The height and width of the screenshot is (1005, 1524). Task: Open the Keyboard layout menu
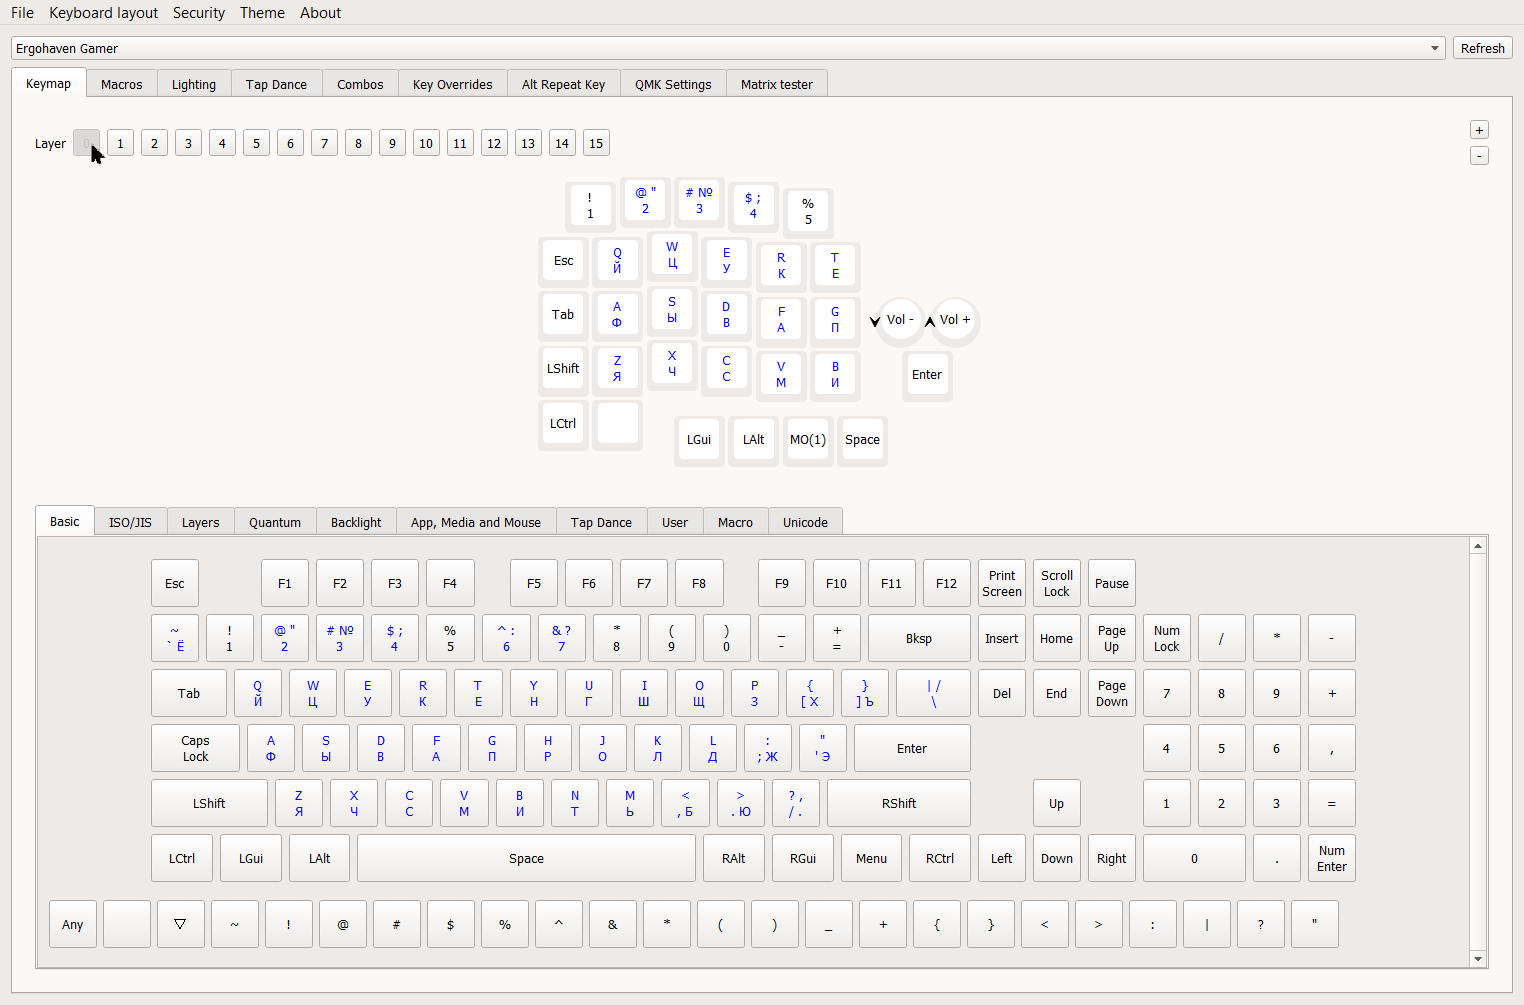tap(103, 13)
